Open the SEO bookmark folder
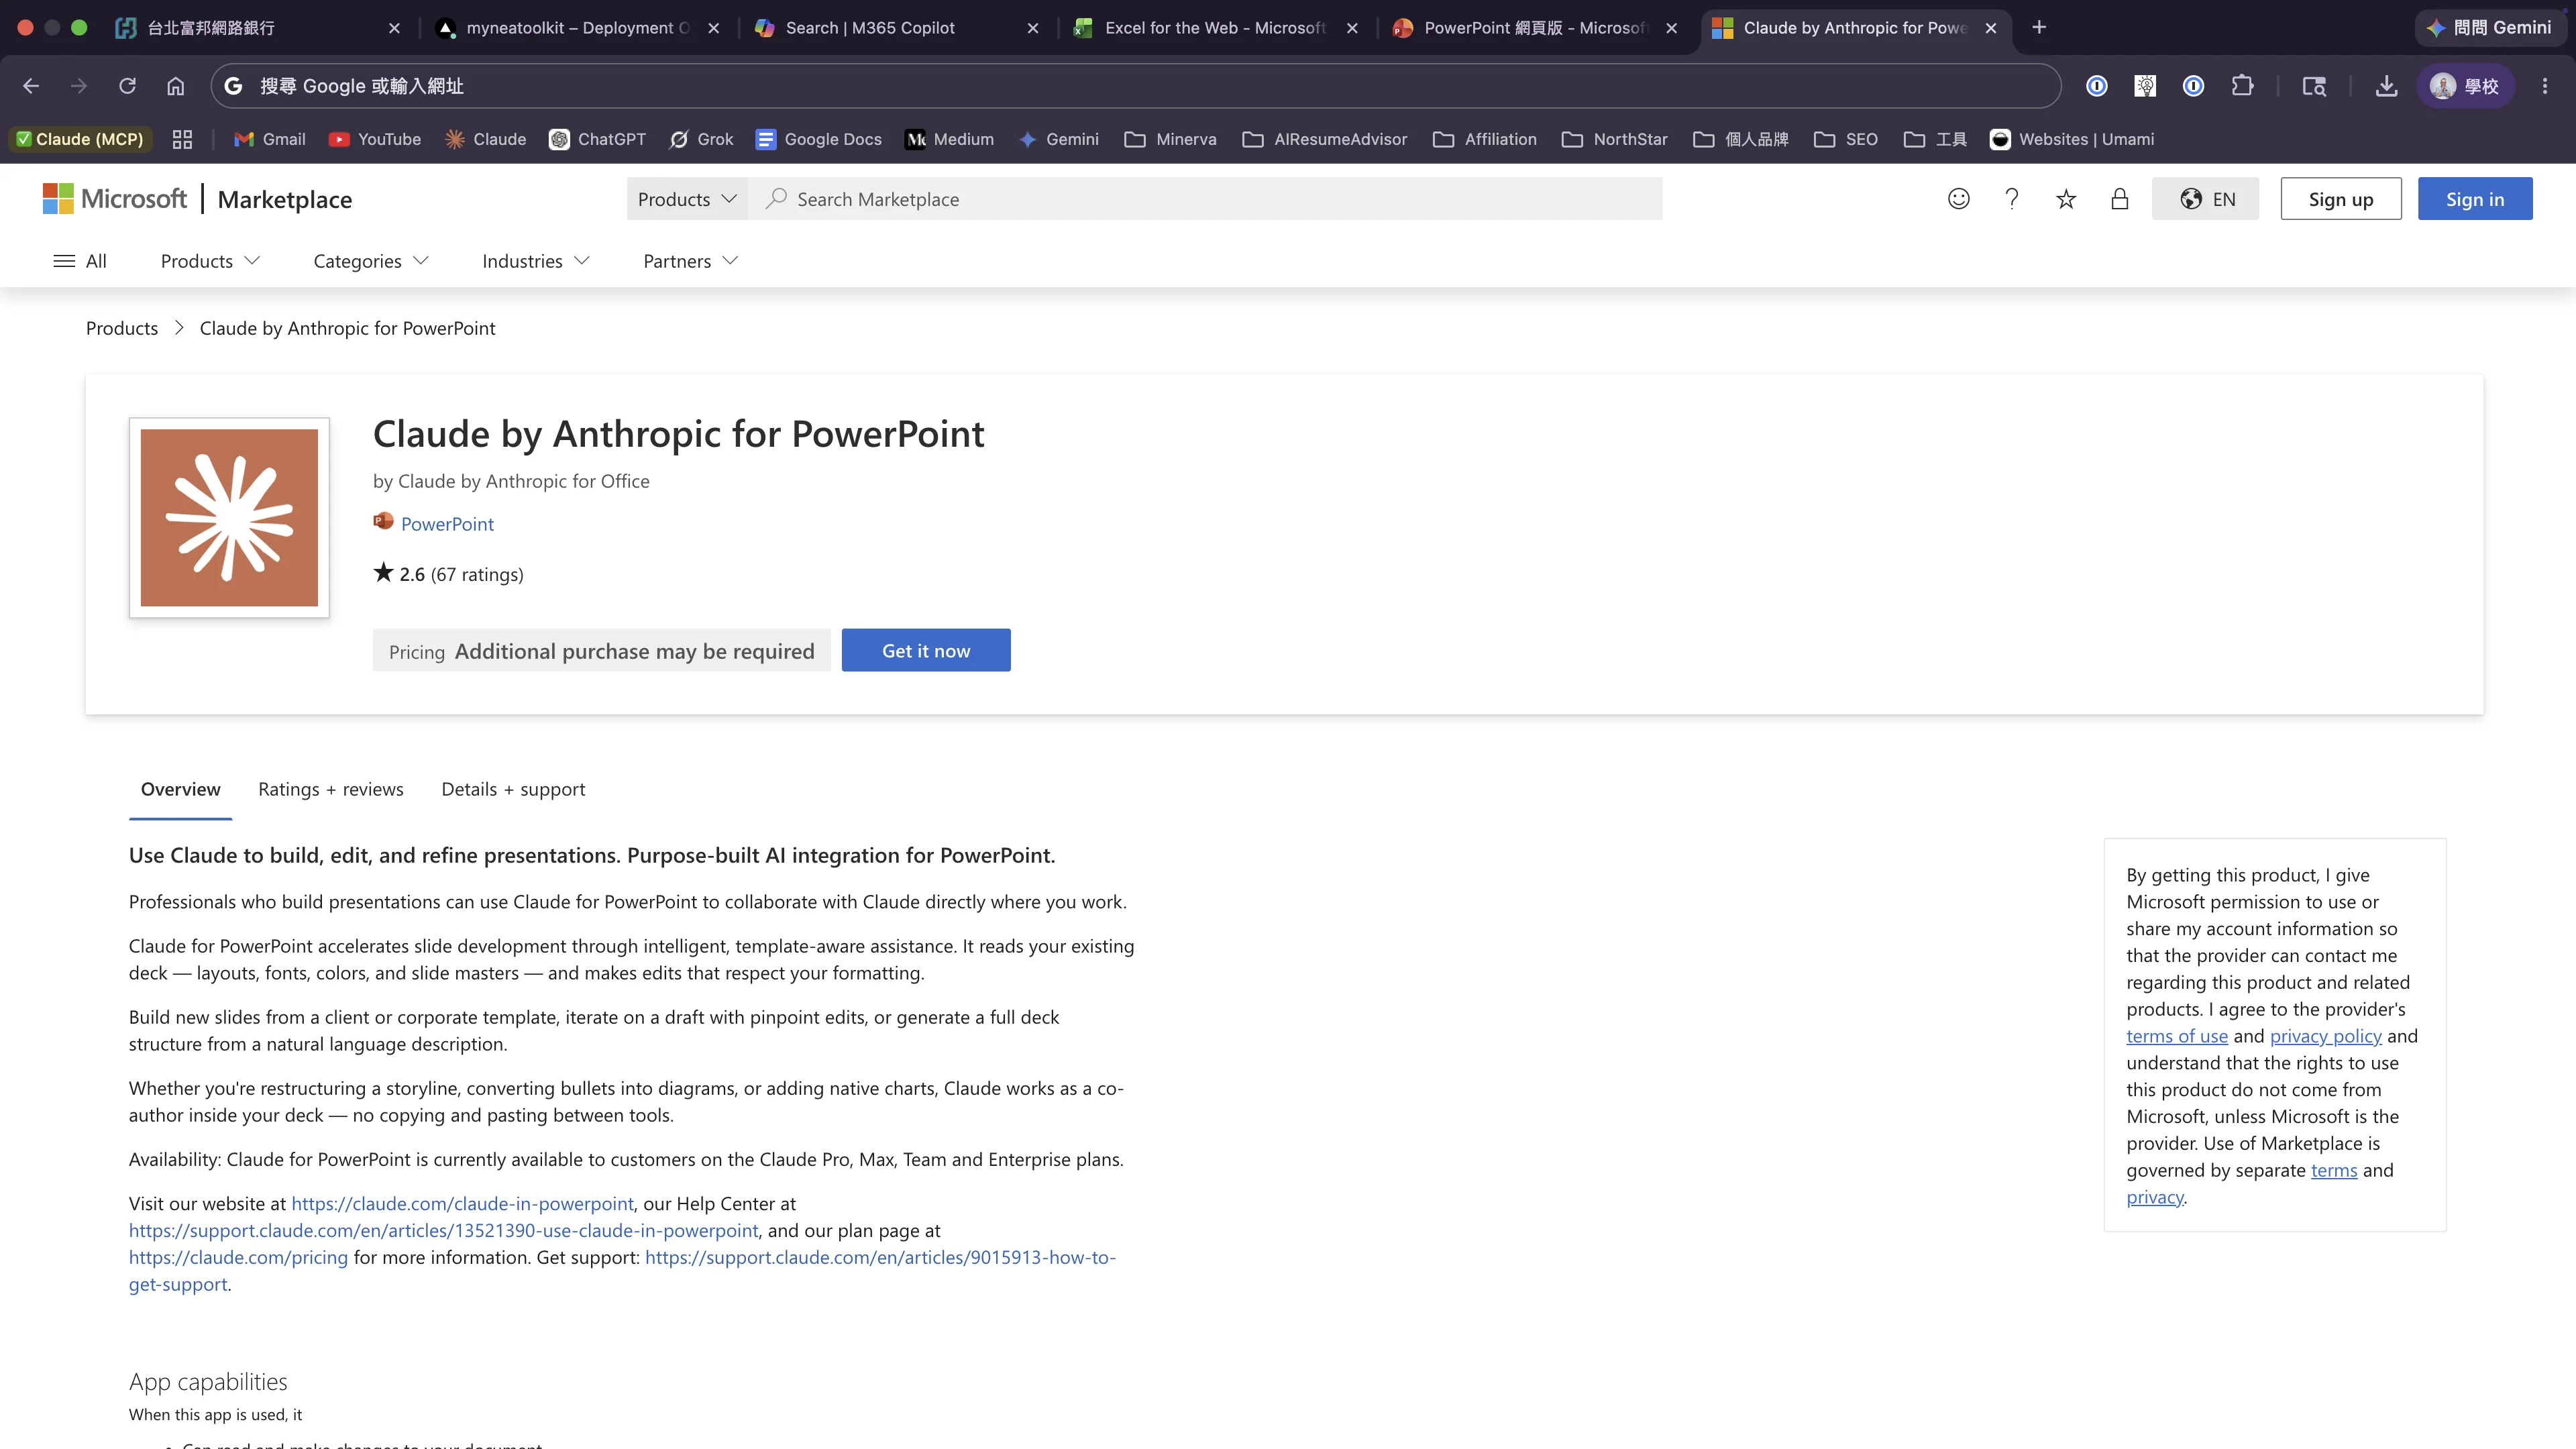Image resolution: width=2576 pixels, height=1449 pixels. [x=1846, y=139]
